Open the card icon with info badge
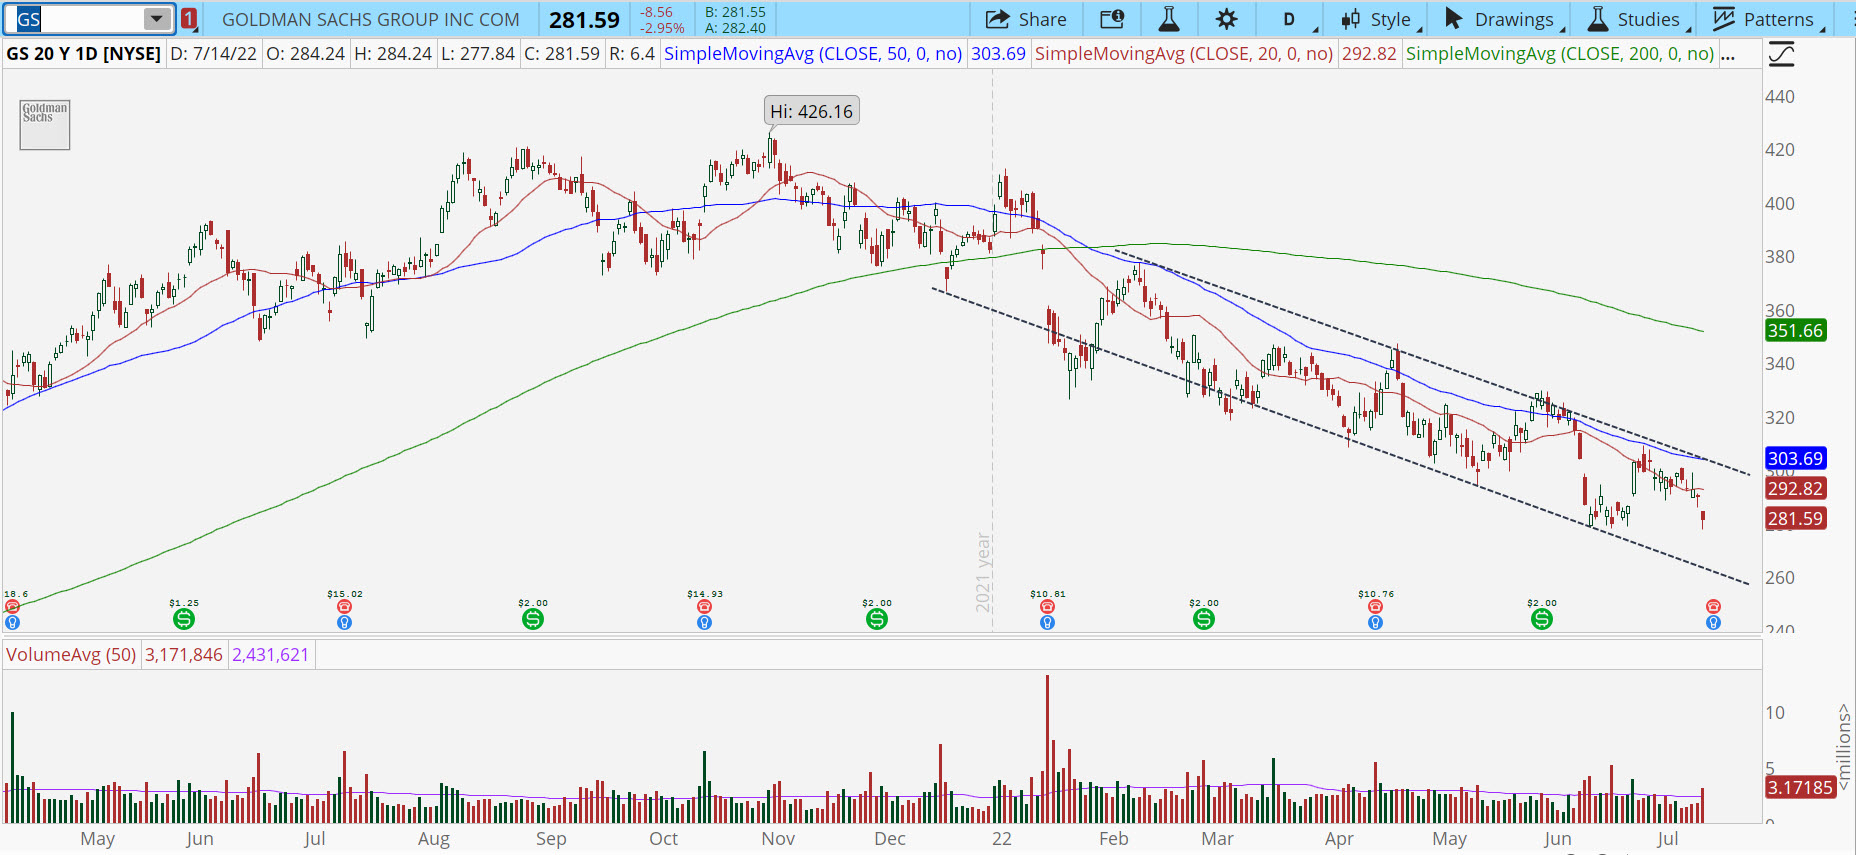 pyautogui.click(x=1112, y=19)
